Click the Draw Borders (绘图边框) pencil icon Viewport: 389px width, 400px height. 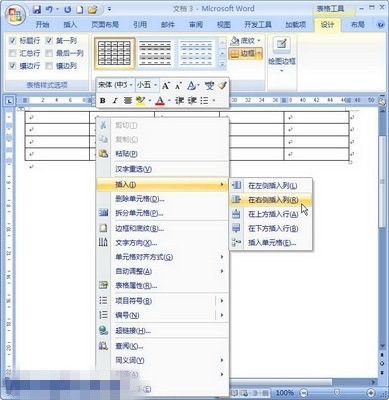(x=282, y=44)
